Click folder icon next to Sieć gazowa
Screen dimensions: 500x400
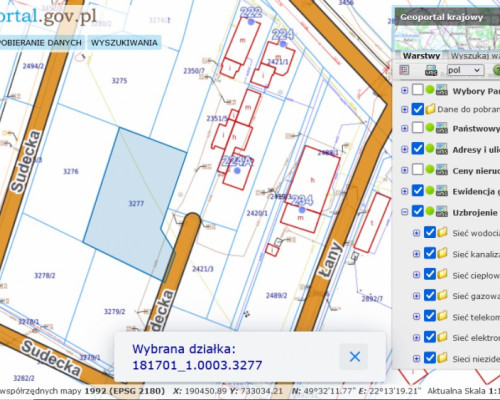coord(442,295)
